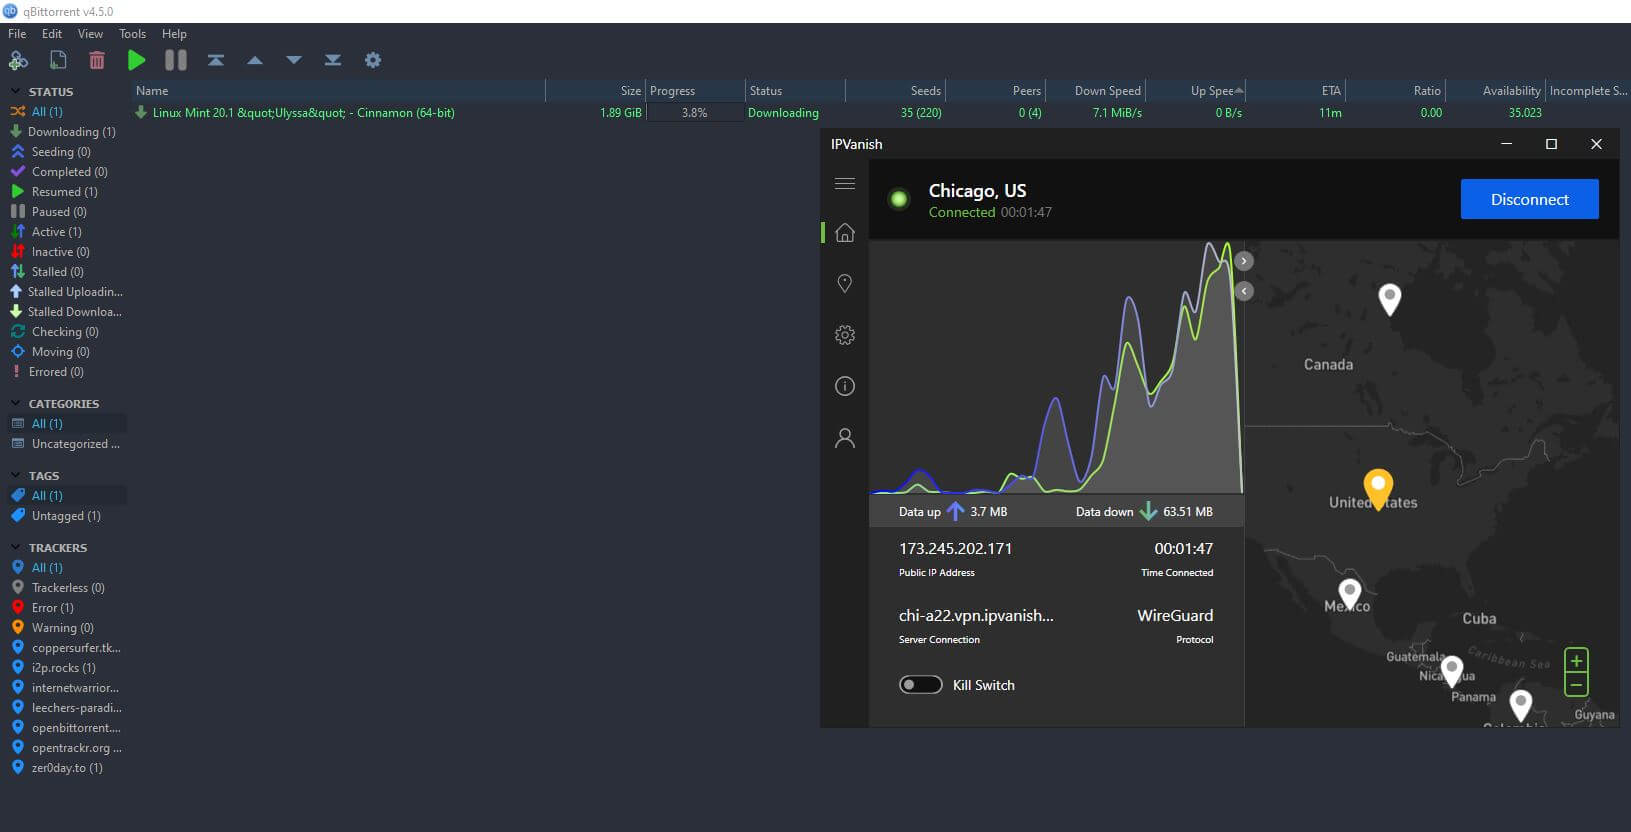Click Add torrent link toolbar icon

pyautogui.click(x=18, y=60)
